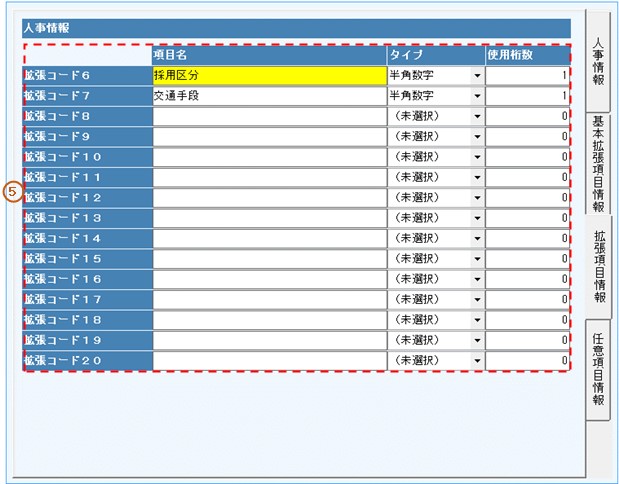Click digits field for 拡張コード15
Image resolution: width=619 pixels, height=484 pixels.
coord(528,259)
